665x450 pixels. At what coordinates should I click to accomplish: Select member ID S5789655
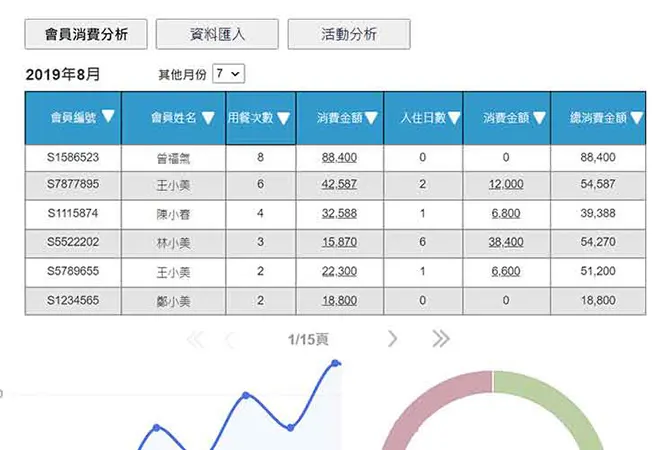click(73, 271)
